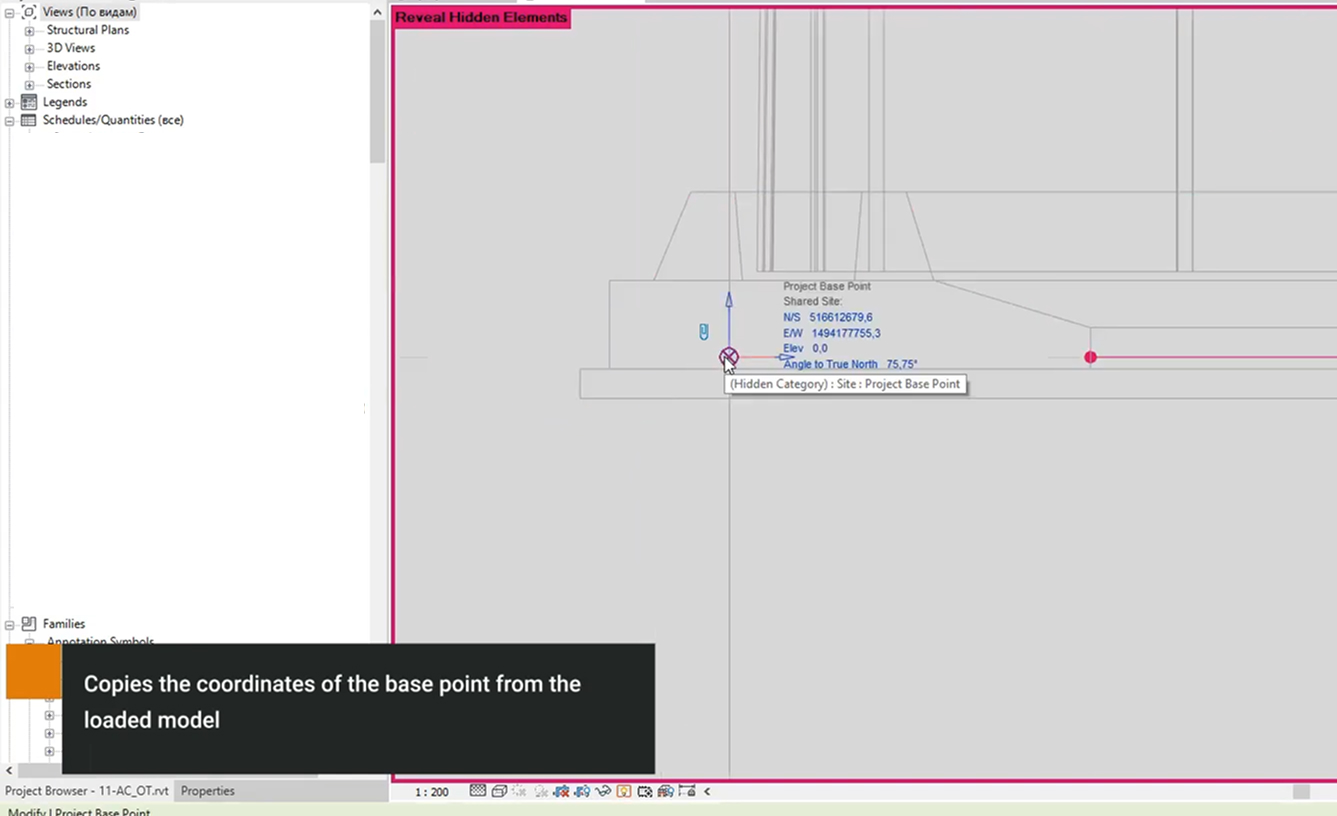The width and height of the screenshot is (1337, 816).
Task: Click the red survey point marker
Action: [x=1090, y=357]
